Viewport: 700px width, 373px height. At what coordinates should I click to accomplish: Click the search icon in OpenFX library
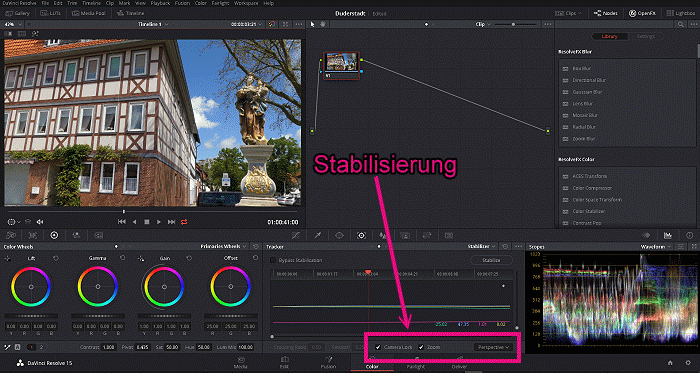pos(680,24)
